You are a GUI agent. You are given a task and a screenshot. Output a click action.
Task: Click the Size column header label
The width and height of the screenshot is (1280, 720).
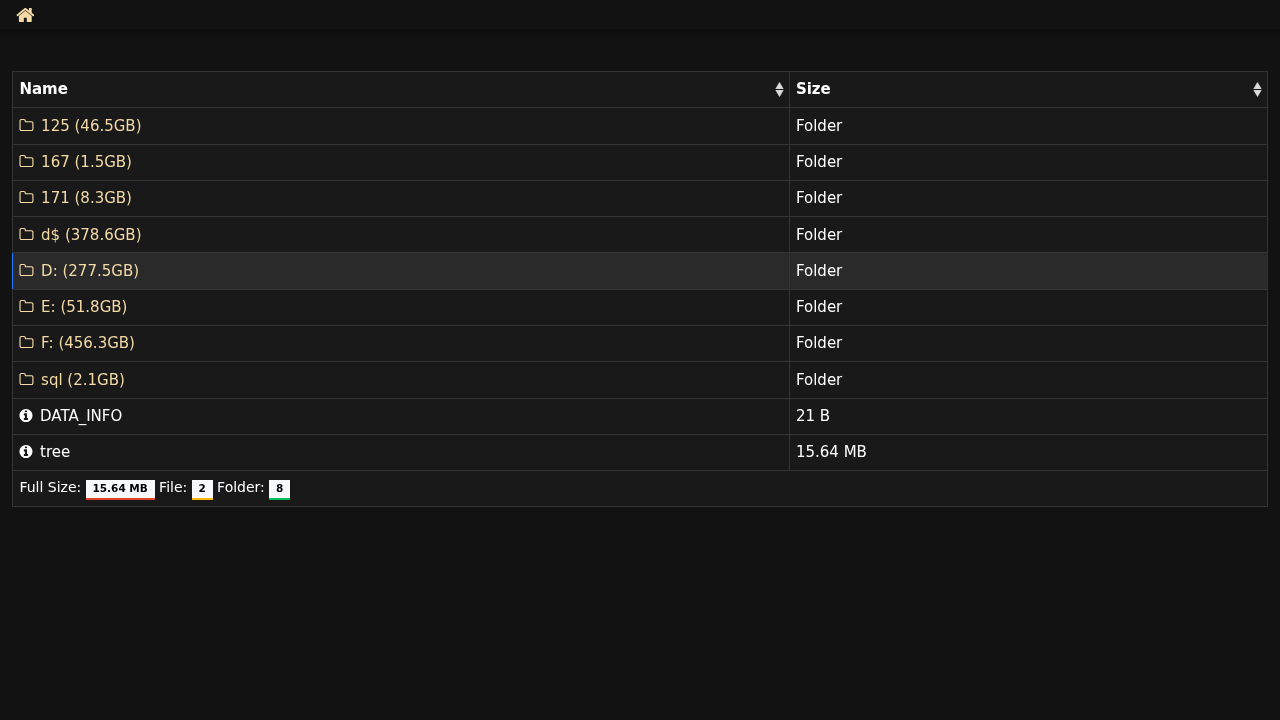[813, 89]
